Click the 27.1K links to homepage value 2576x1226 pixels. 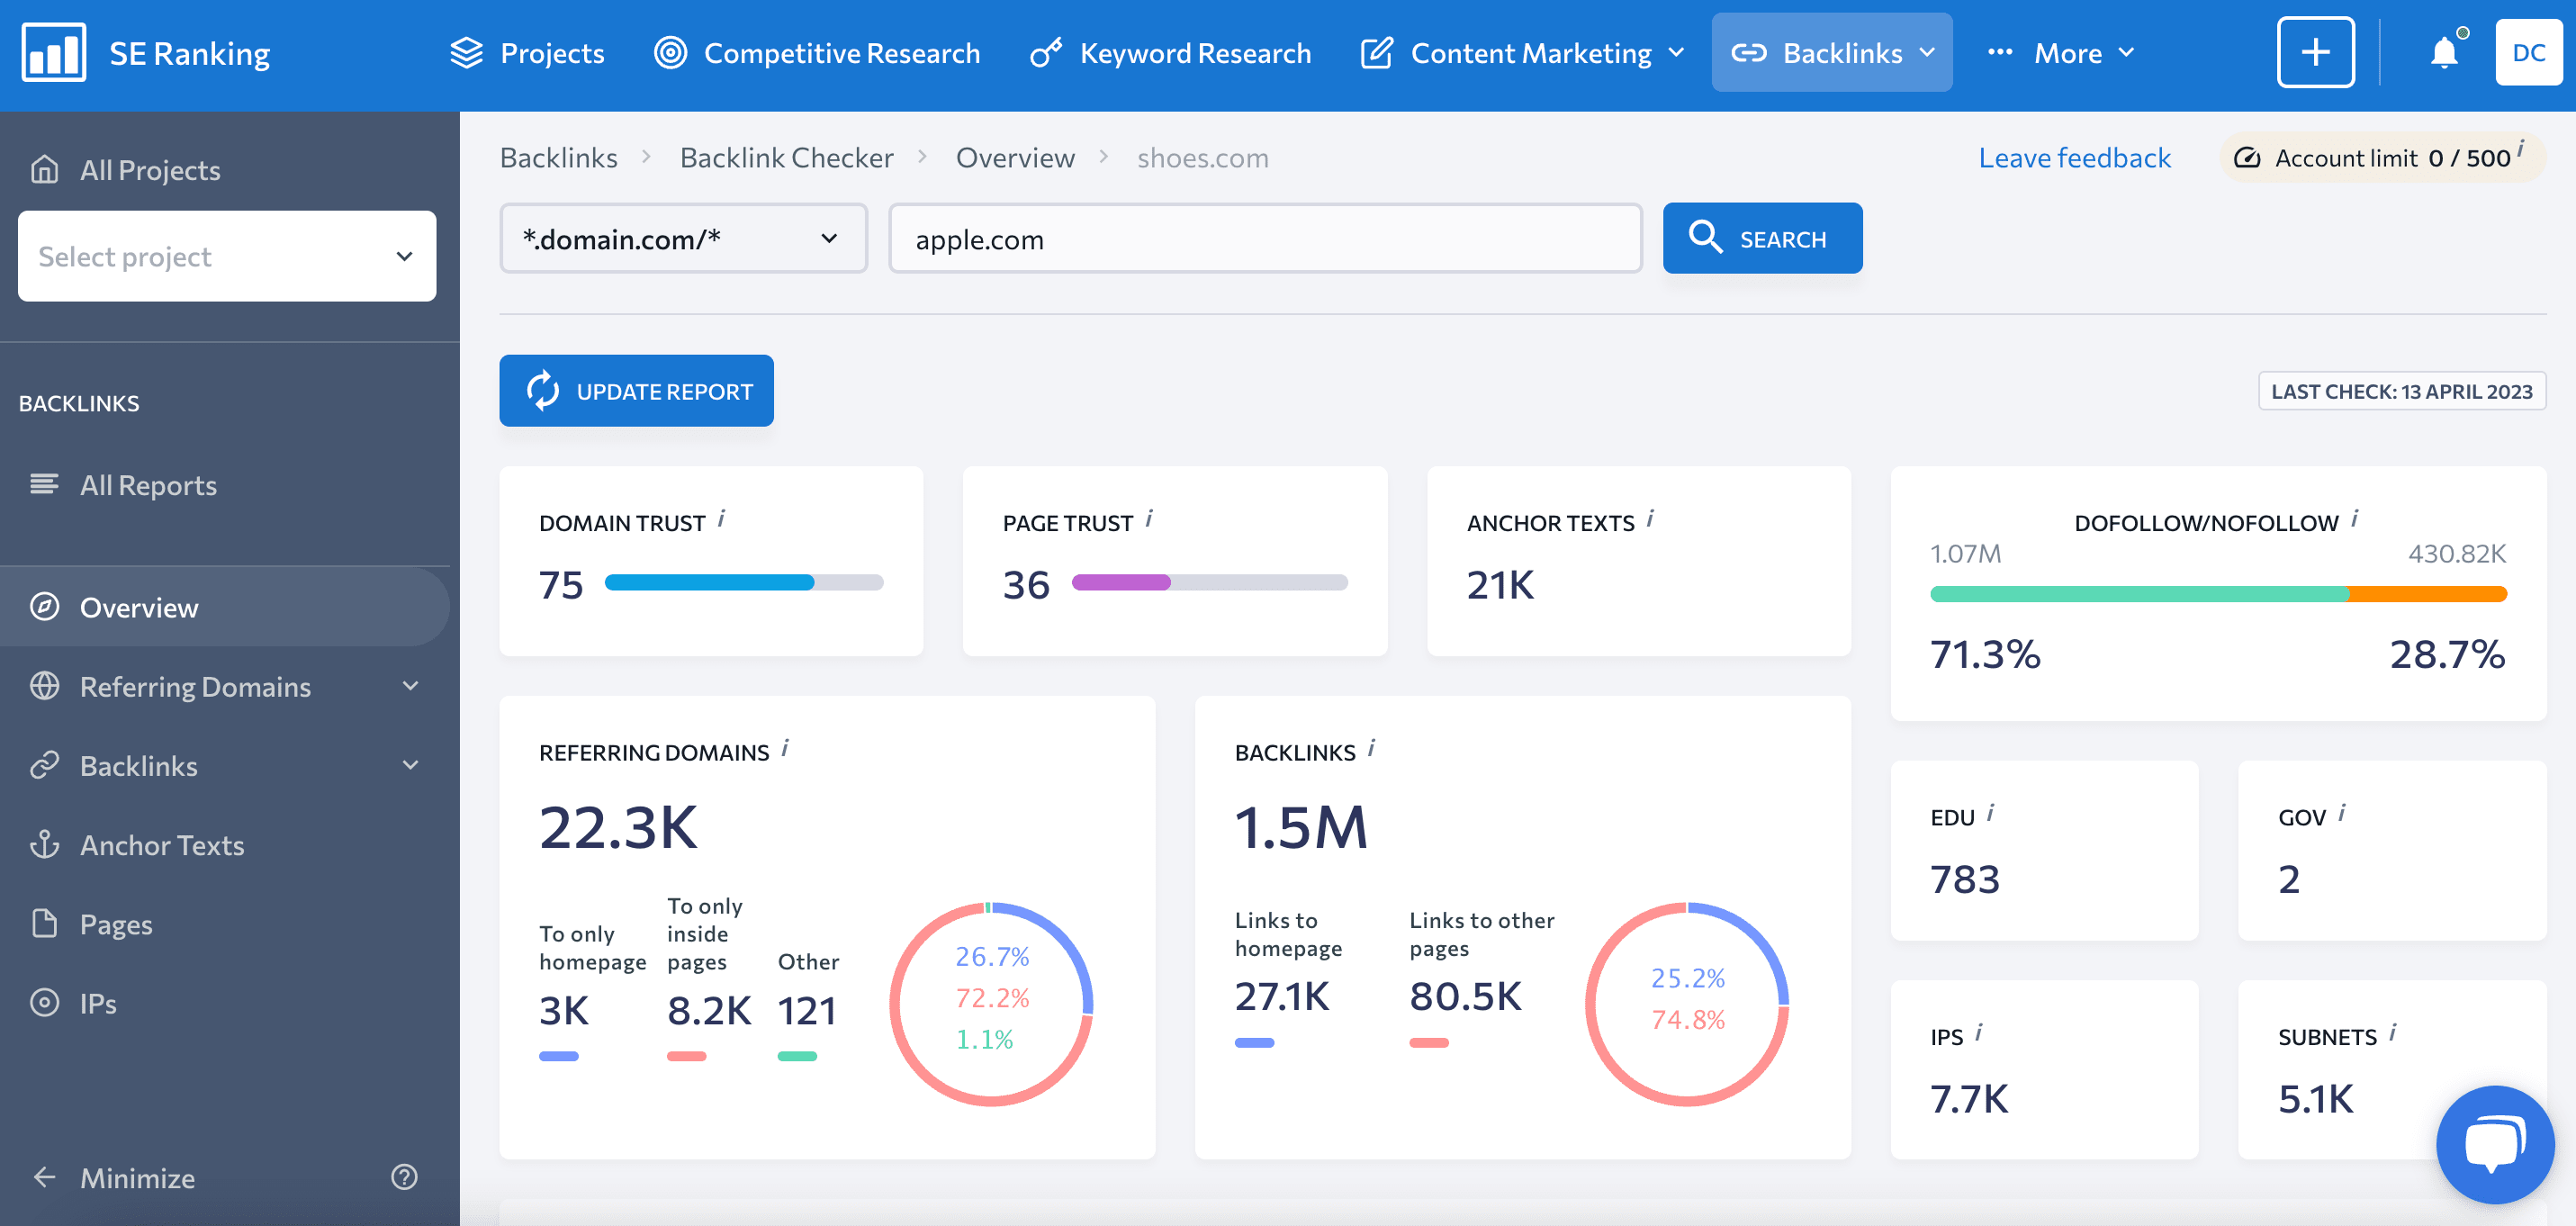[1281, 996]
